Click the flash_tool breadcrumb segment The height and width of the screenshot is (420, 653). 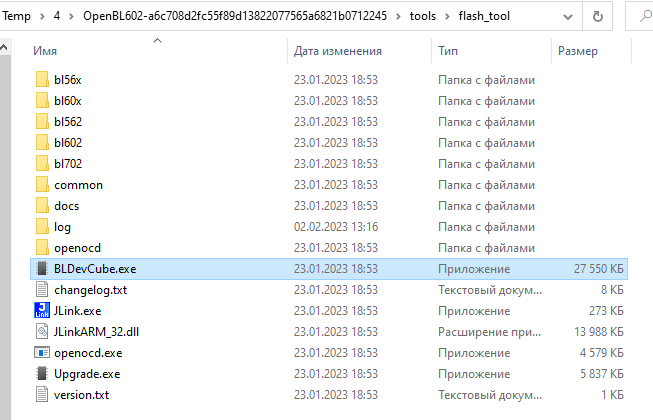coord(484,16)
